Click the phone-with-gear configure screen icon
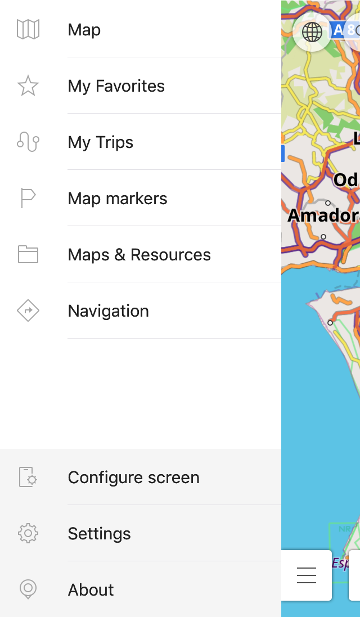The width and height of the screenshot is (360, 617). (28, 477)
